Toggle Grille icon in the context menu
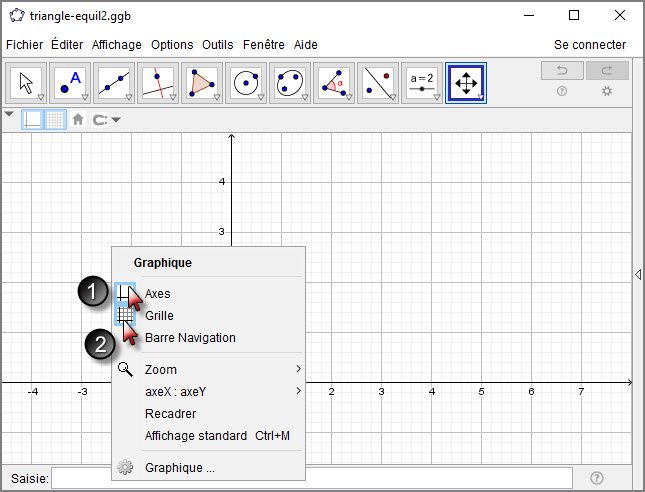 click(x=125, y=315)
